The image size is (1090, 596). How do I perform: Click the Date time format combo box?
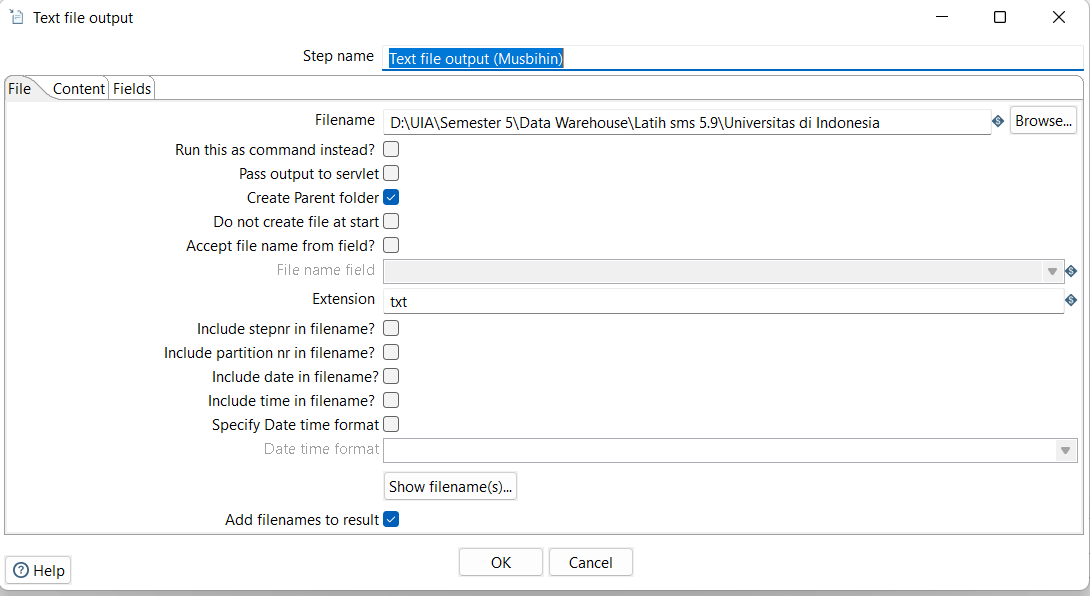730,451
